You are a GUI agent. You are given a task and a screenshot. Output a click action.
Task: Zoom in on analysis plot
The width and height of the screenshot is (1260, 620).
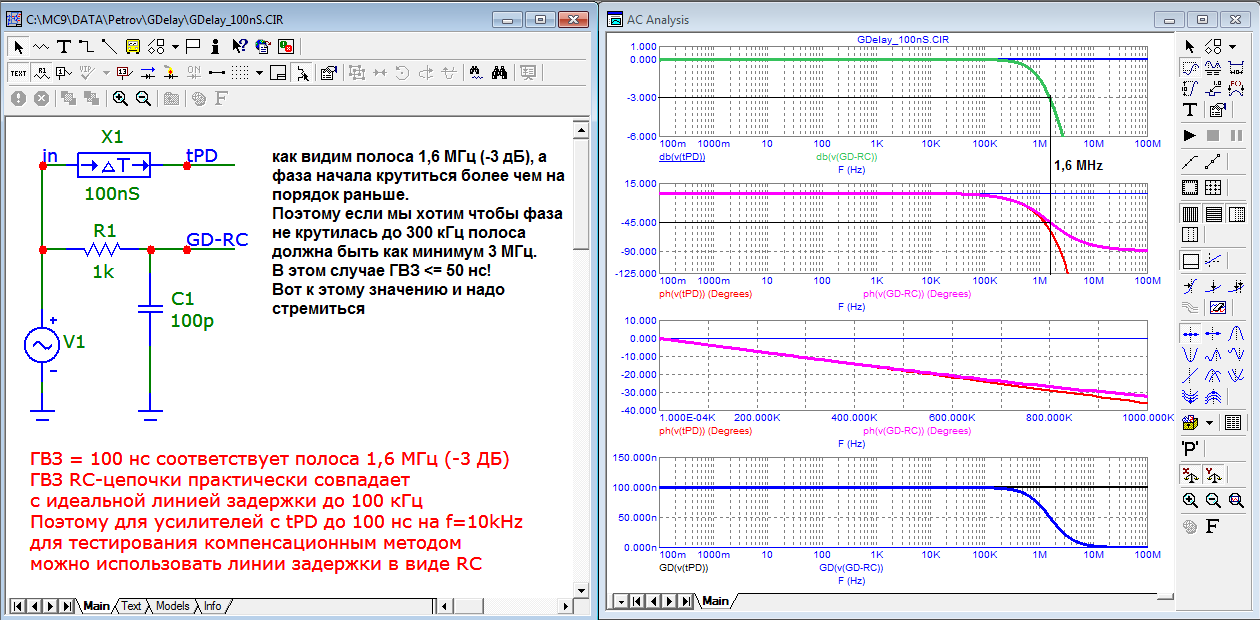coord(1190,500)
